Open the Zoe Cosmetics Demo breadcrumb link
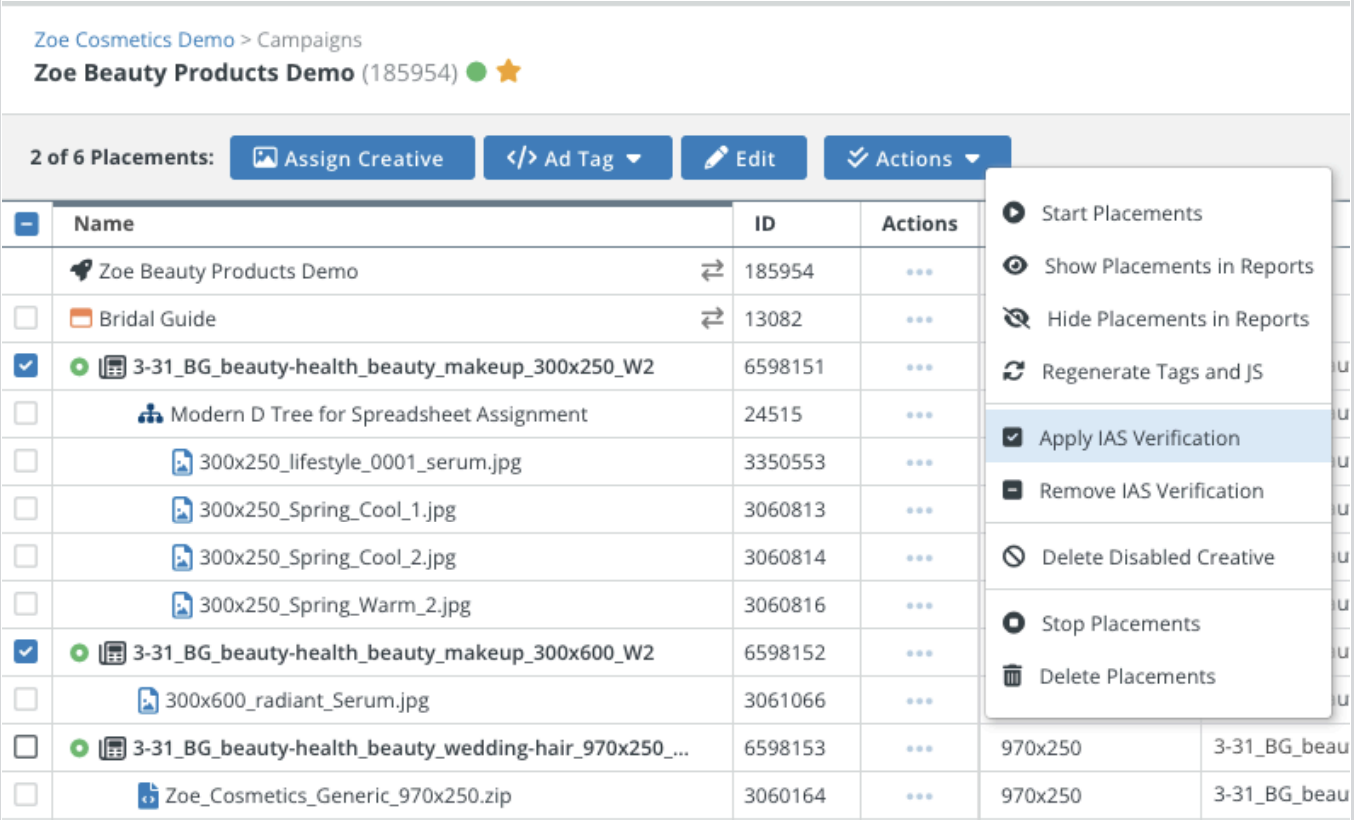The height and width of the screenshot is (820, 1354). point(134,40)
